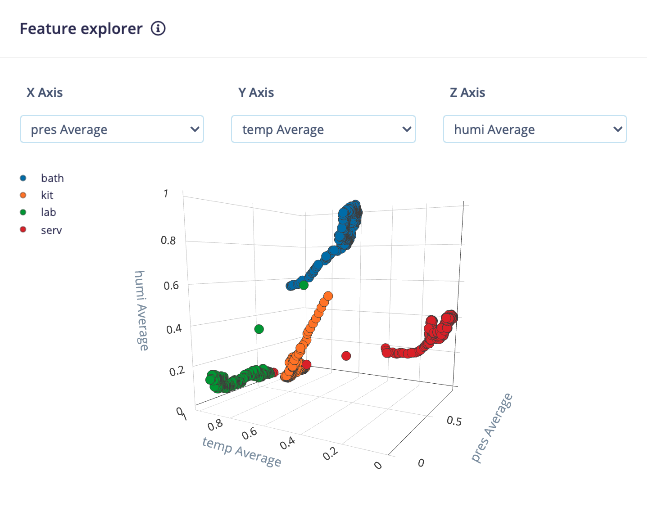Click the info icon beside Feature explorer

pos(158,28)
